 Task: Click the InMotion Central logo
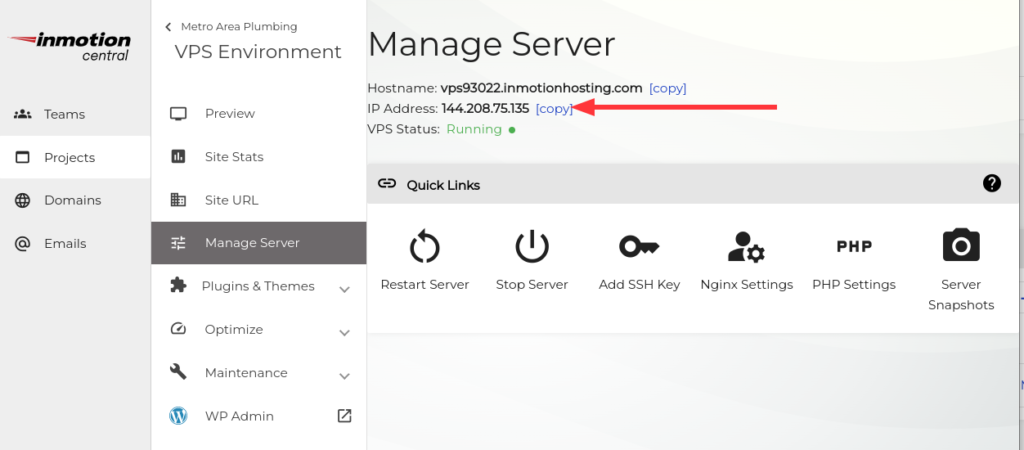coord(73,47)
